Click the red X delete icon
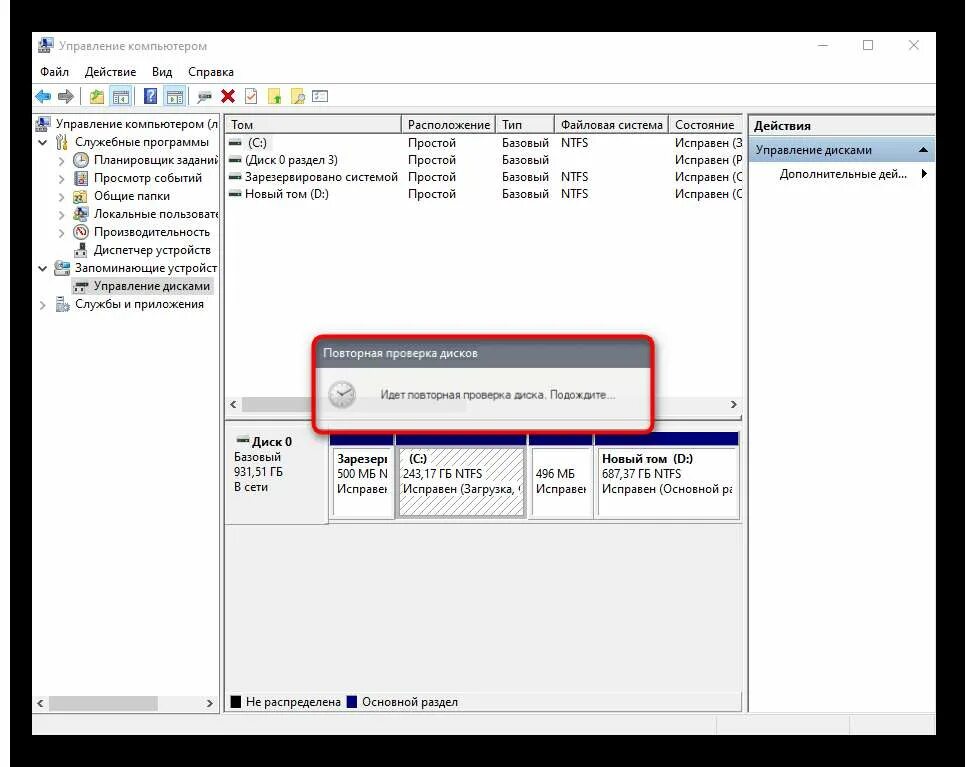The height and width of the screenshot is (767, 968). 228,96
